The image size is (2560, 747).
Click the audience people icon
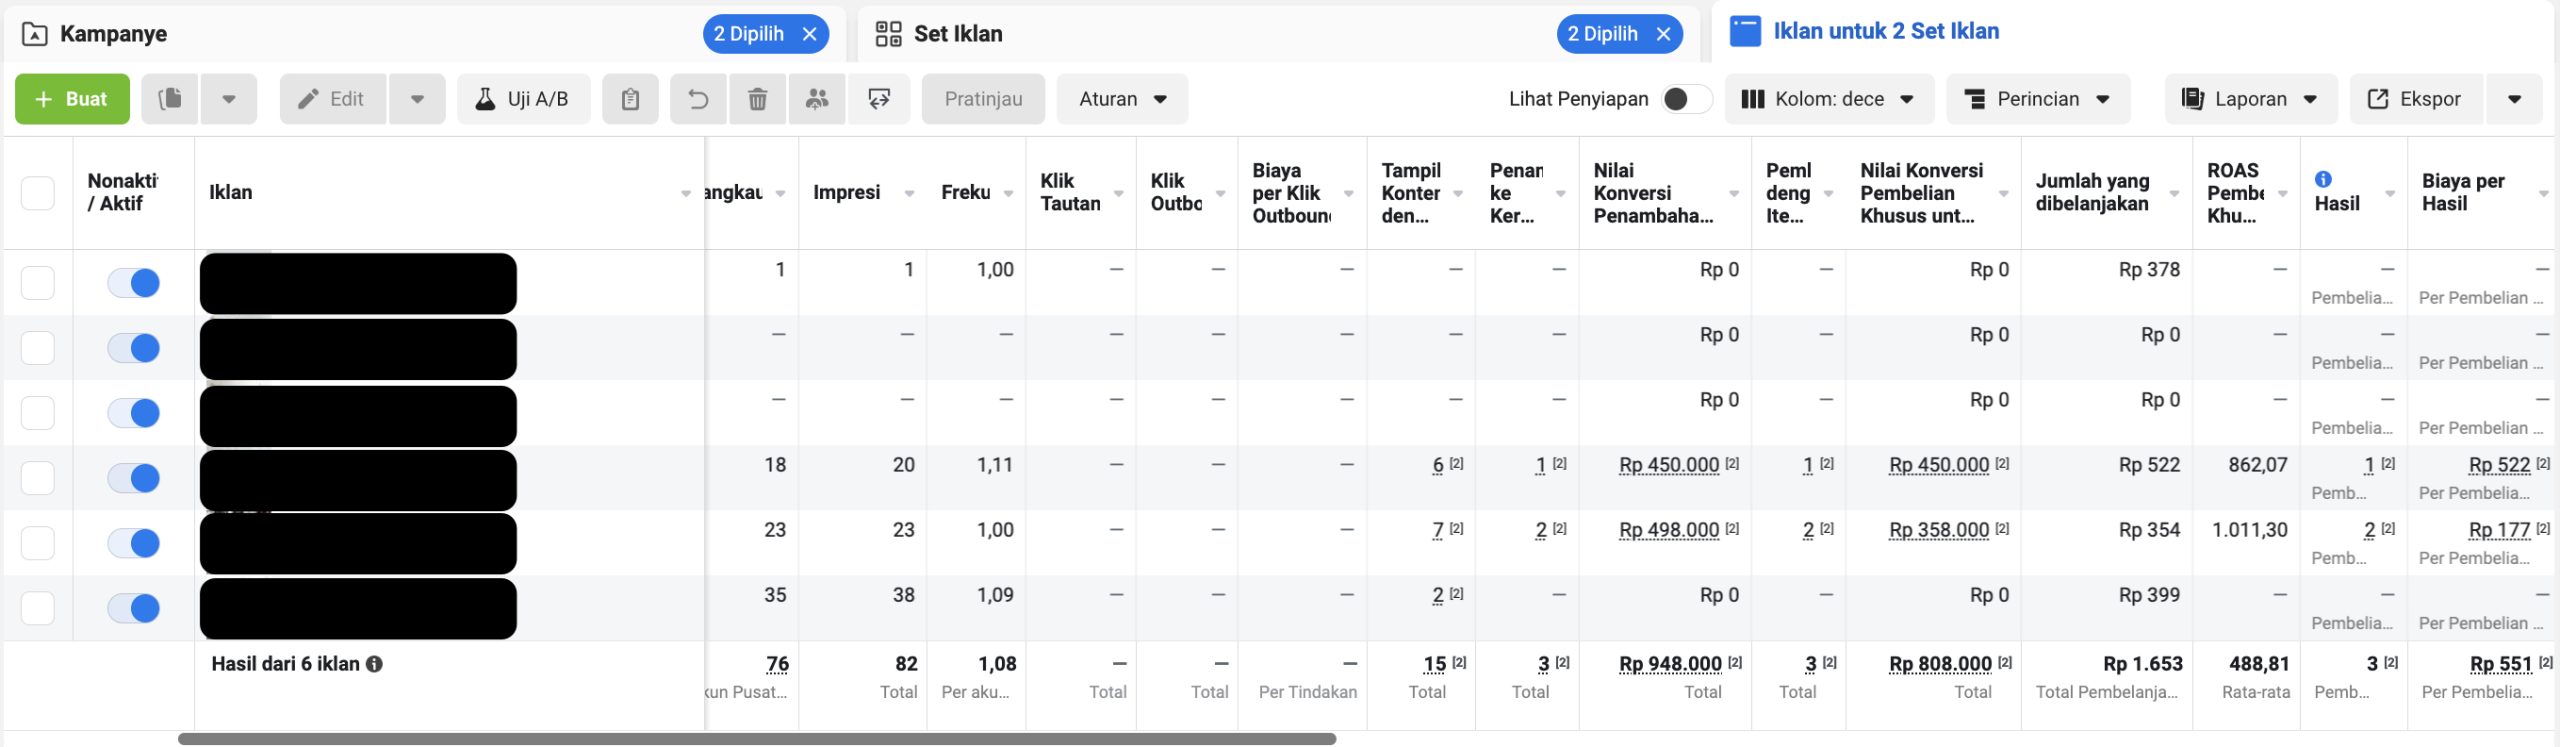817,99
